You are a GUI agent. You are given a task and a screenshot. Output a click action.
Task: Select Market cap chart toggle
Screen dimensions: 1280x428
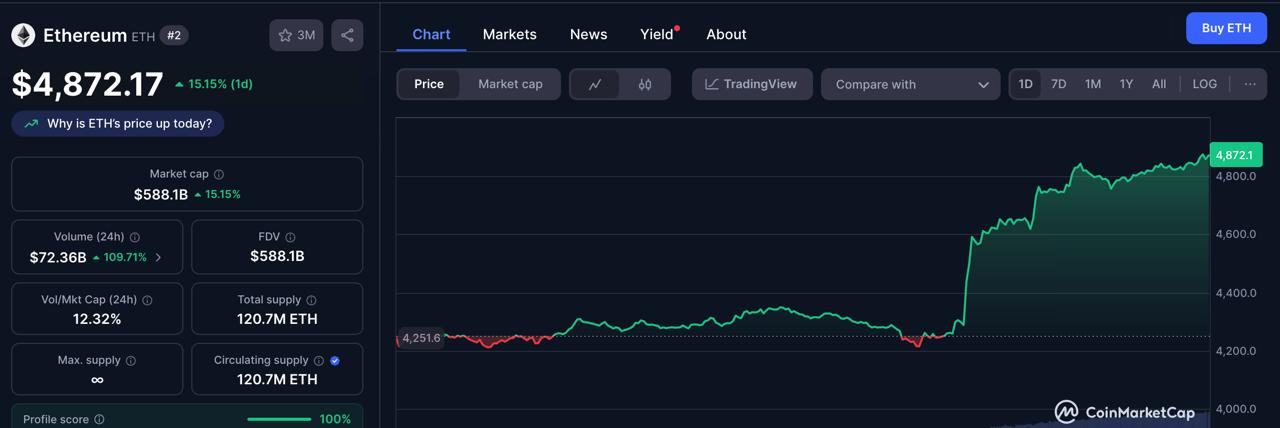[x=510, y=84]
